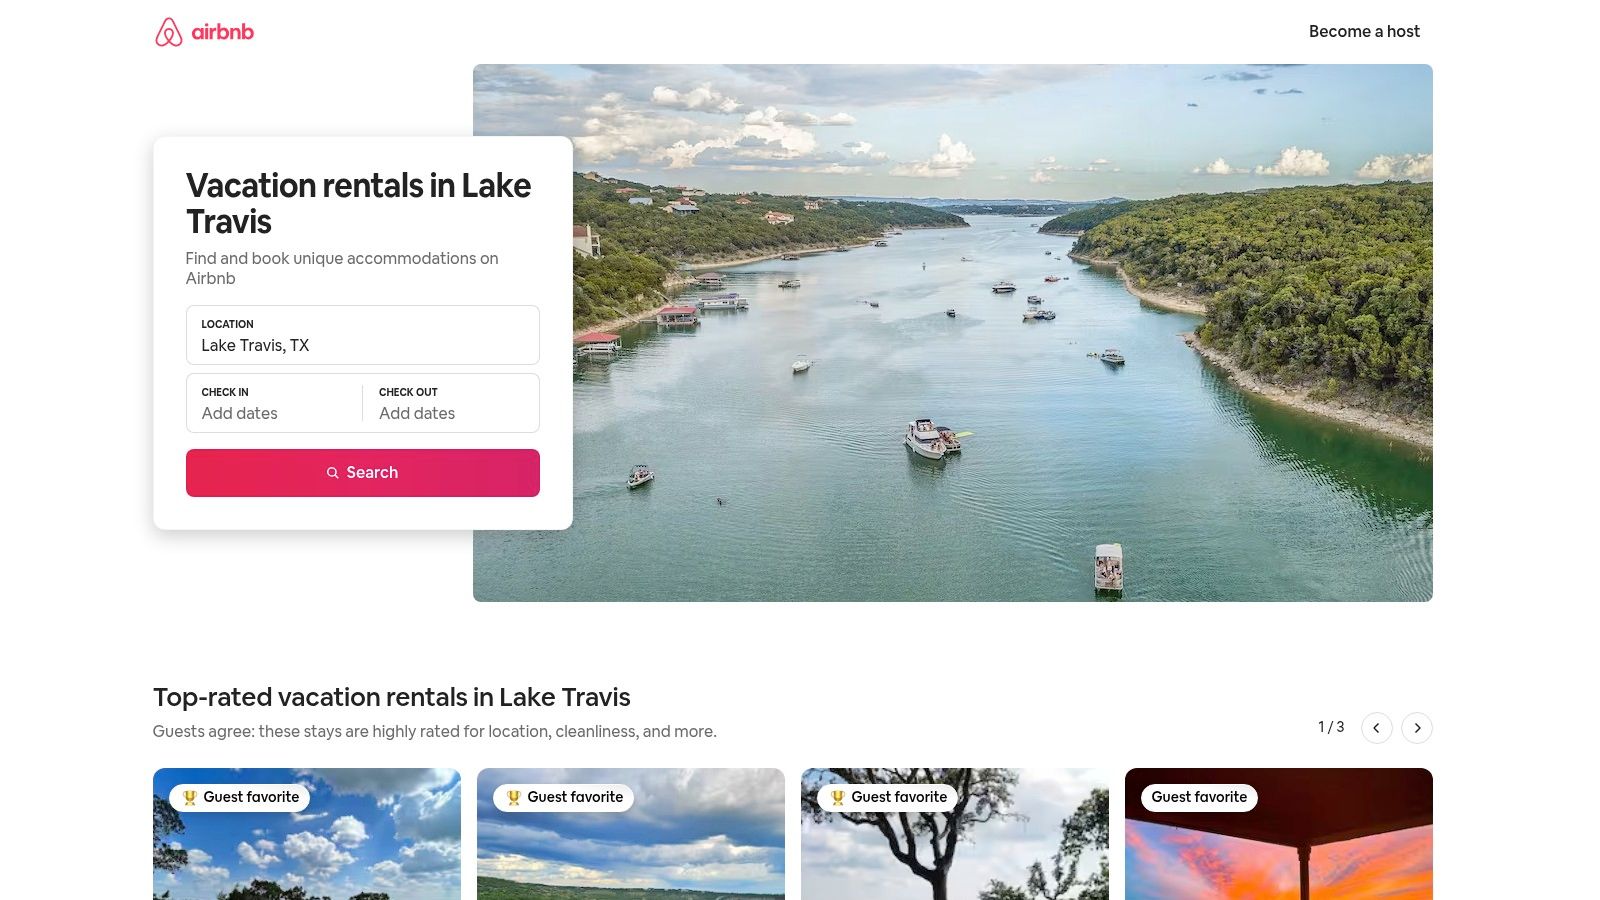Open the Check out date picker

click(451, 403)
